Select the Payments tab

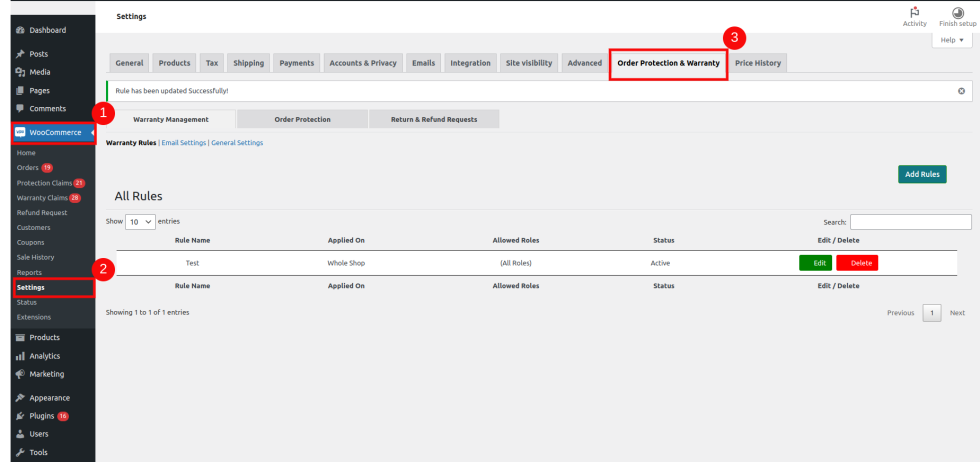tap(297, 63)
